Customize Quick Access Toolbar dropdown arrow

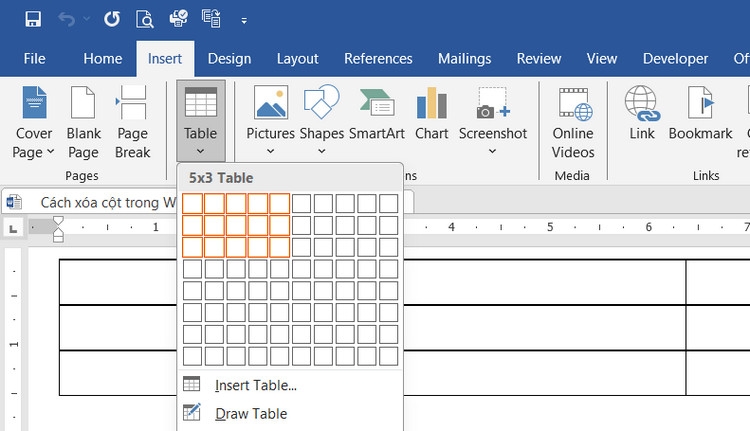pos(244,21)
